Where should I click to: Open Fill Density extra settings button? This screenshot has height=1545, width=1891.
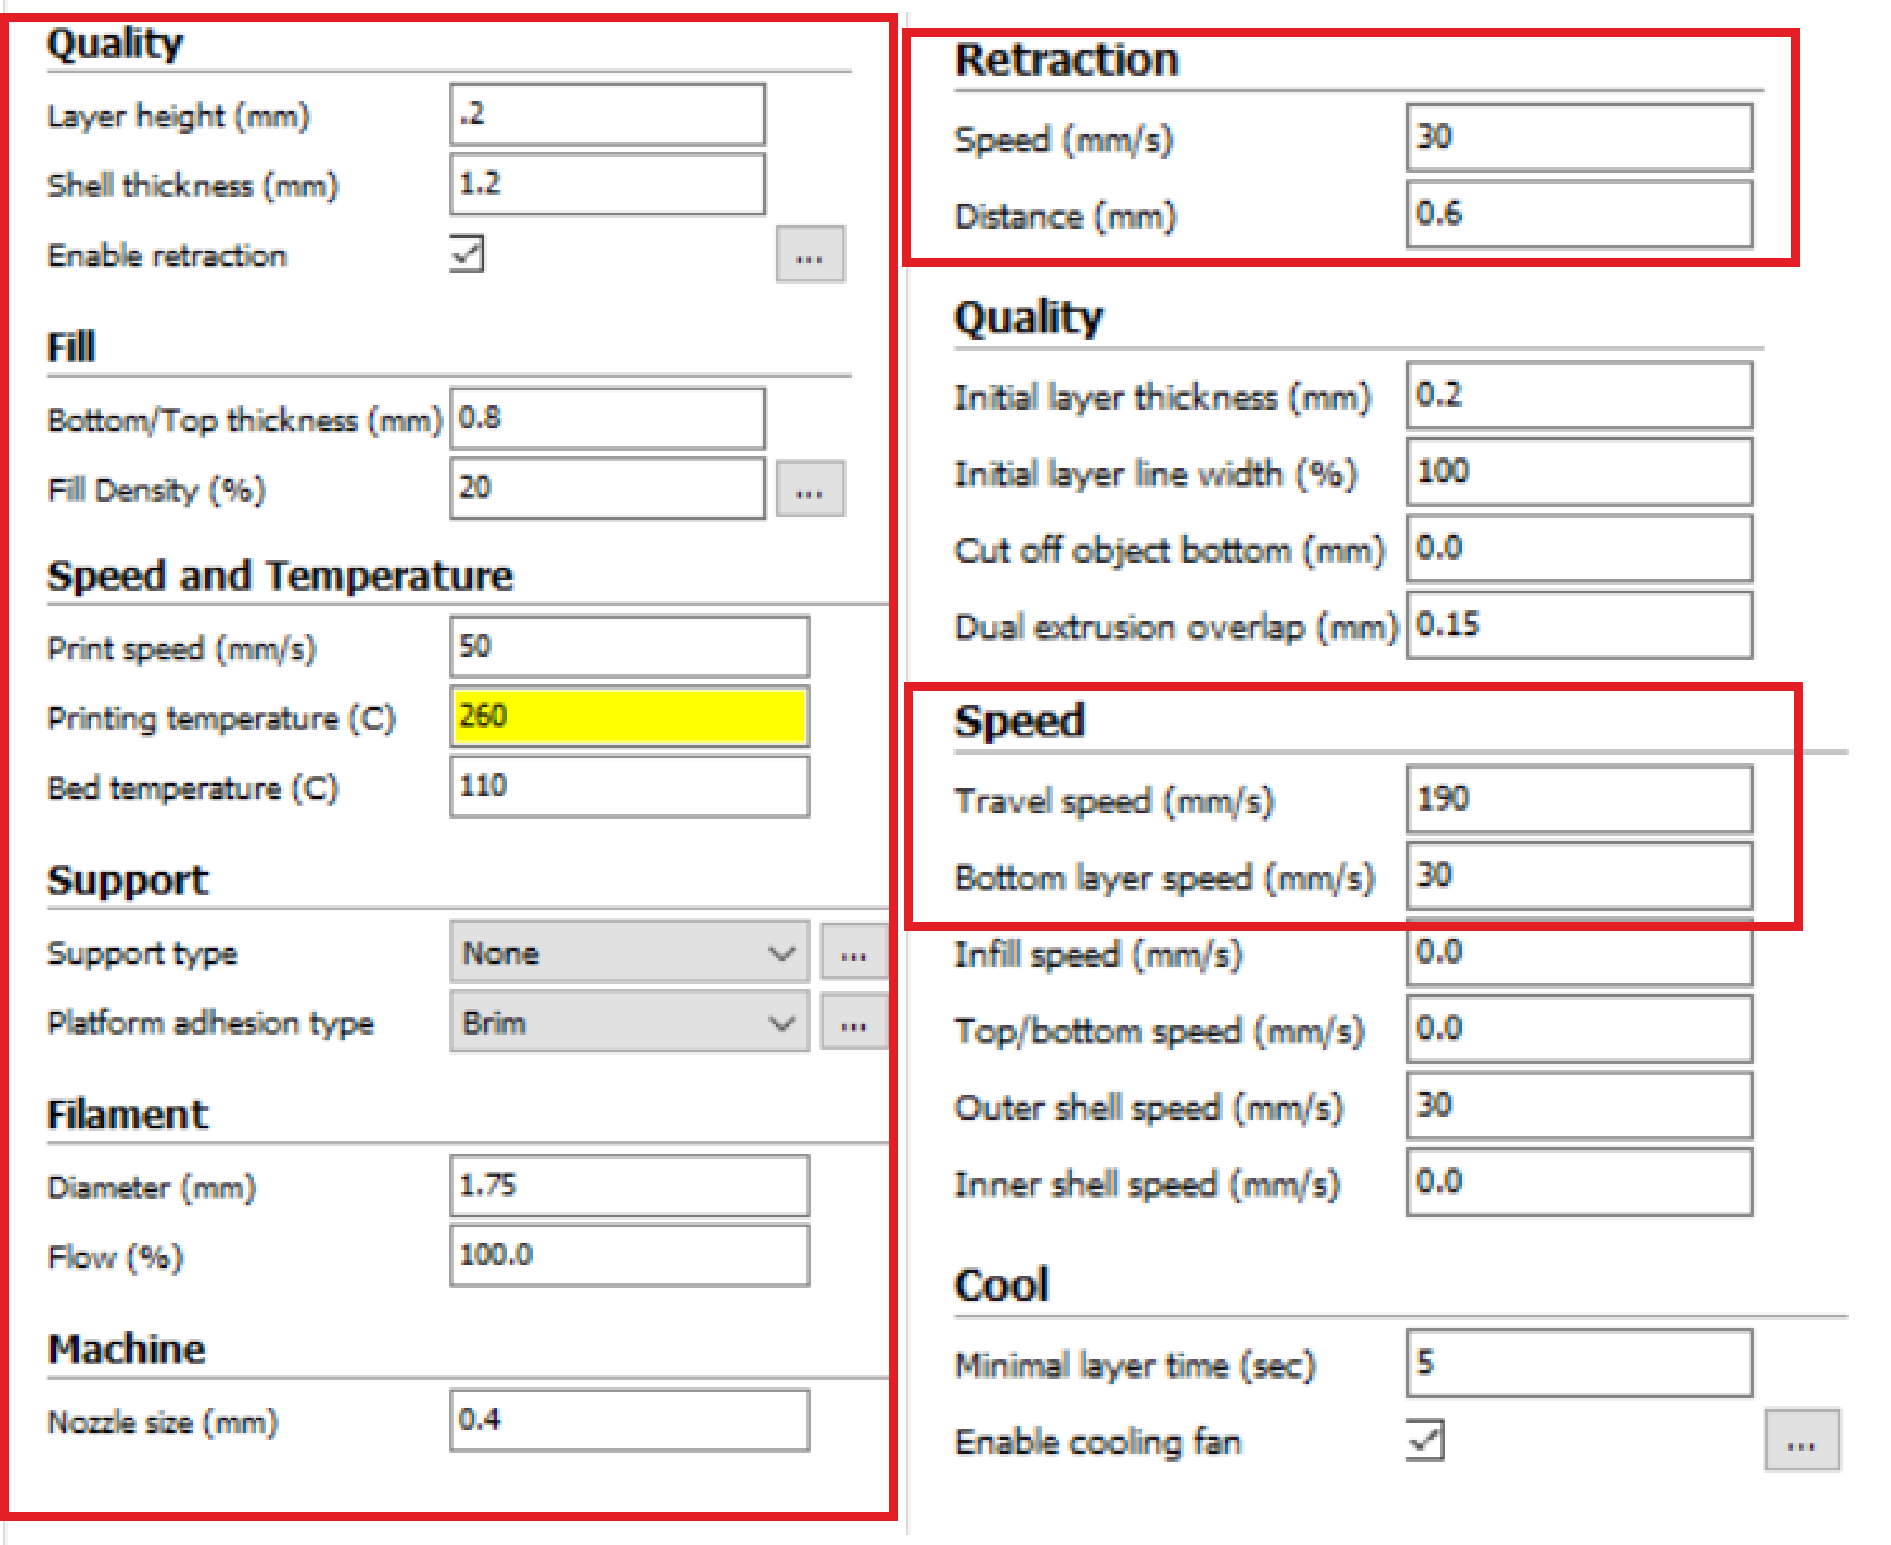click(809, 490)
